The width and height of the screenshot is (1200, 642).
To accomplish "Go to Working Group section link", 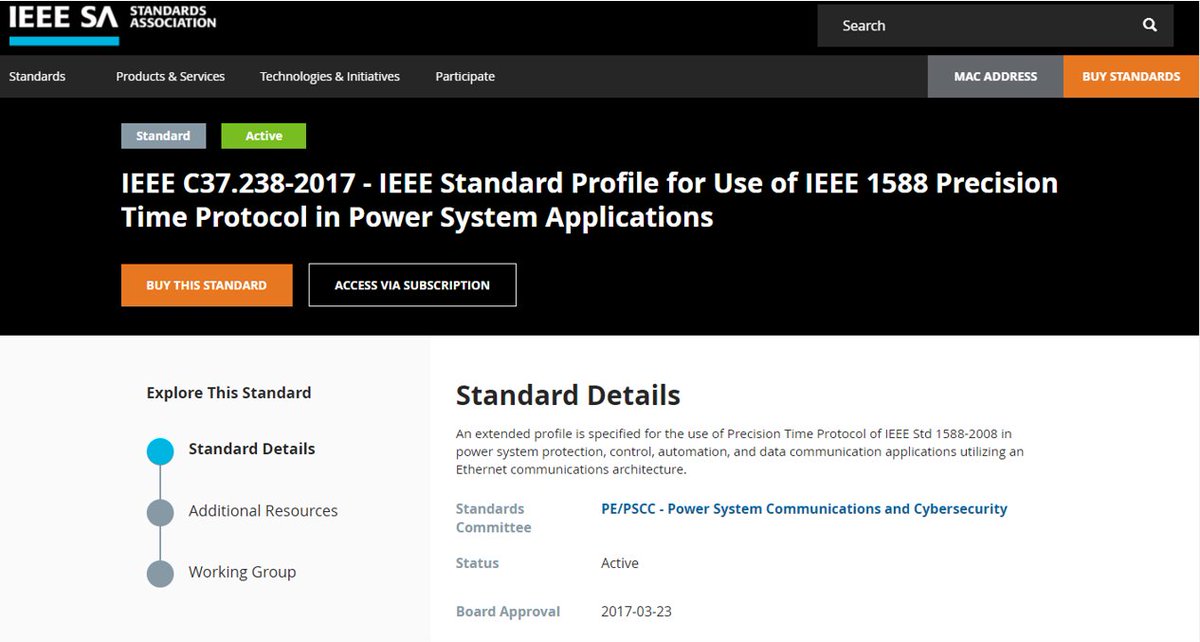I will (x=242, y=572).
